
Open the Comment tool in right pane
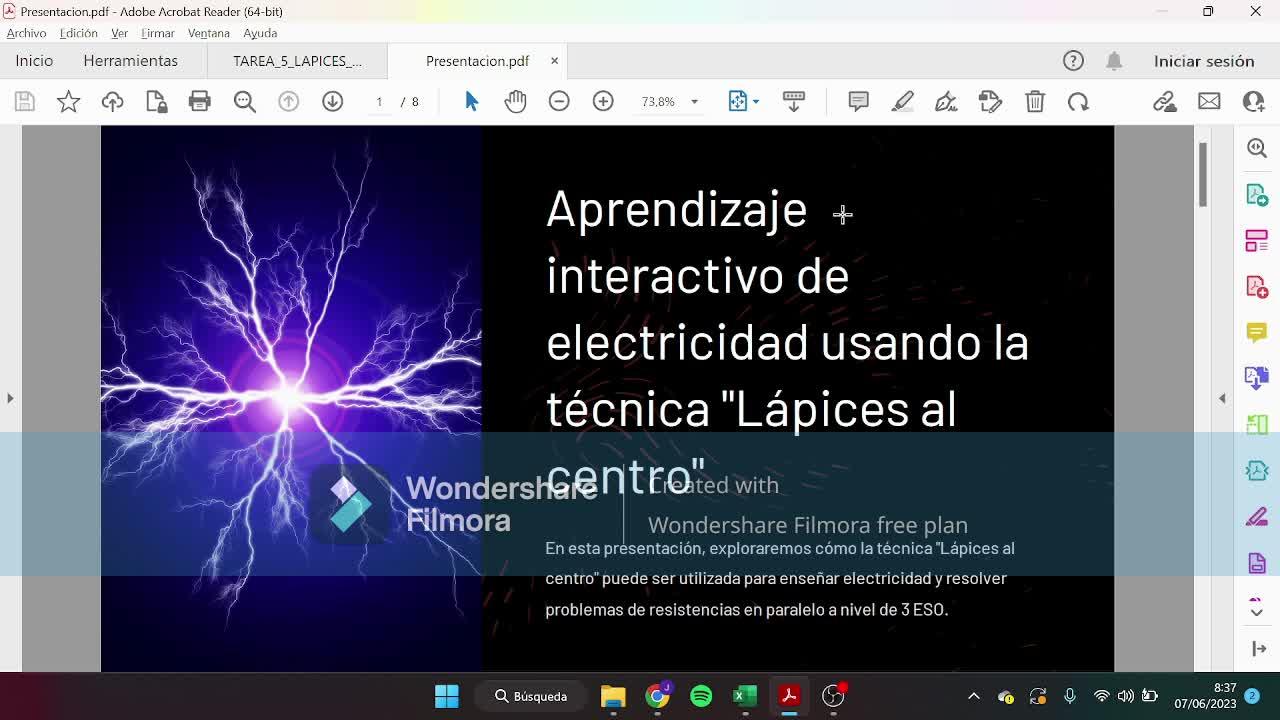[1257, 332]
